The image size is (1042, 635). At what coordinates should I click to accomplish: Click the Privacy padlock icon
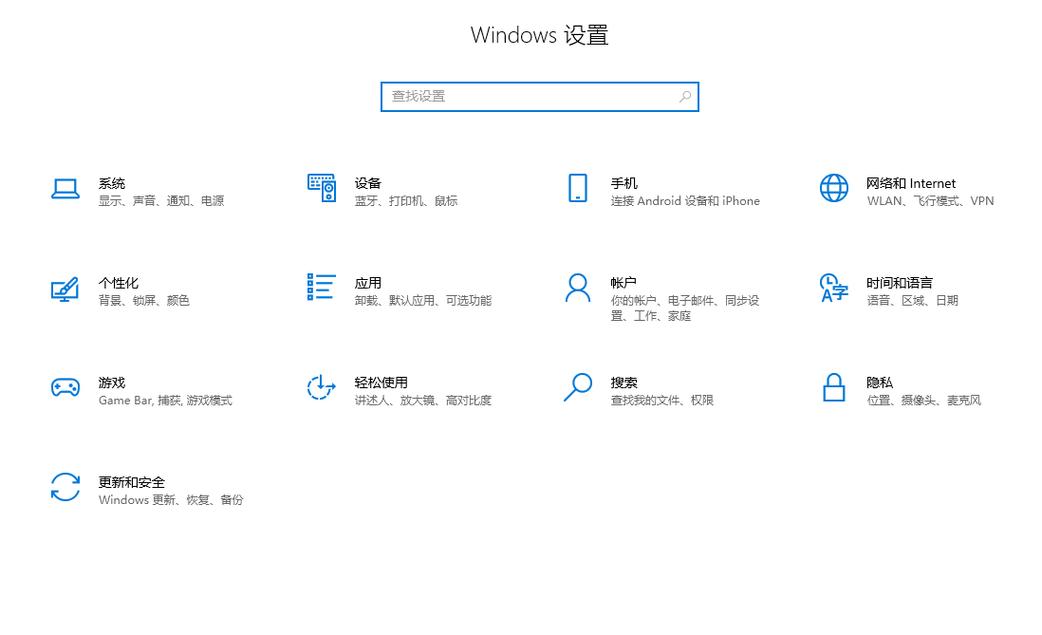(x=833, y=388)
